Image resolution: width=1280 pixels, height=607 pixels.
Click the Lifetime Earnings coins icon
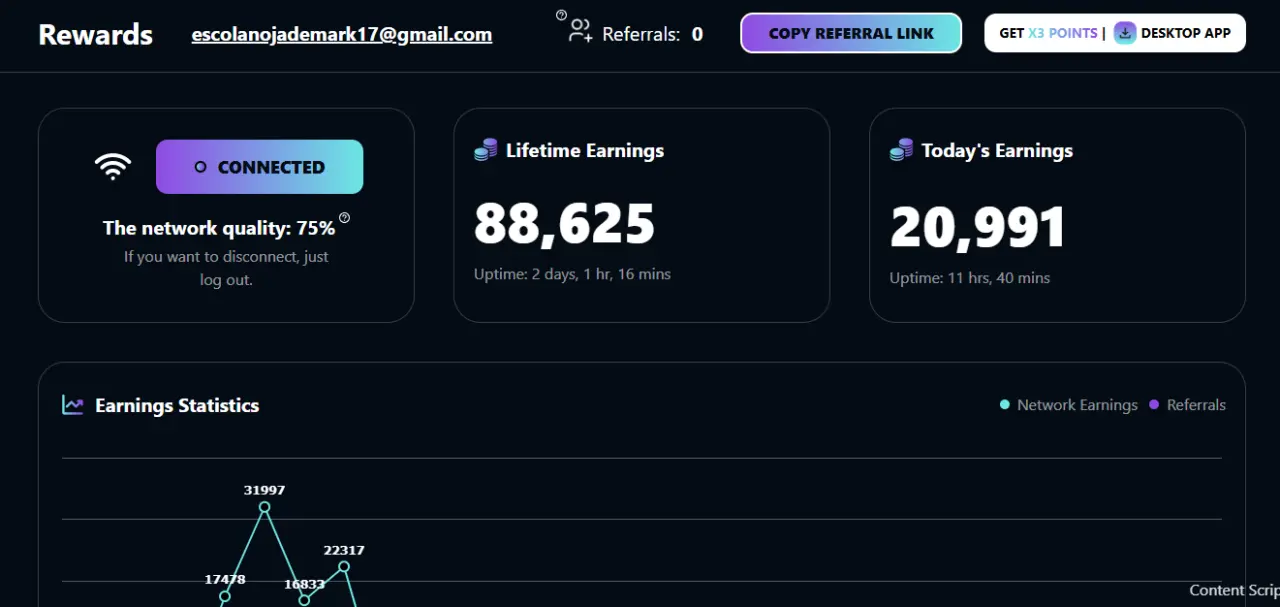(x=486, y=150)
